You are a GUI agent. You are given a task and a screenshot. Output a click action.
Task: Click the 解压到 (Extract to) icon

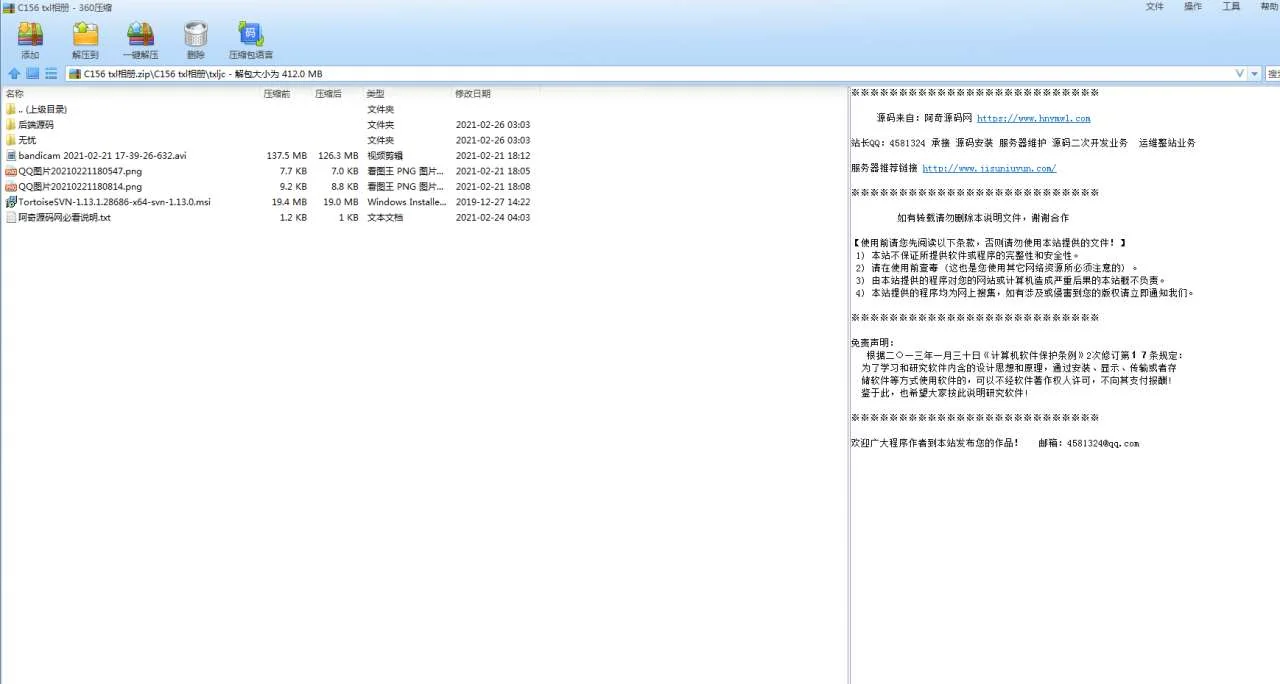pyautogui.click(x=85, y=38)
